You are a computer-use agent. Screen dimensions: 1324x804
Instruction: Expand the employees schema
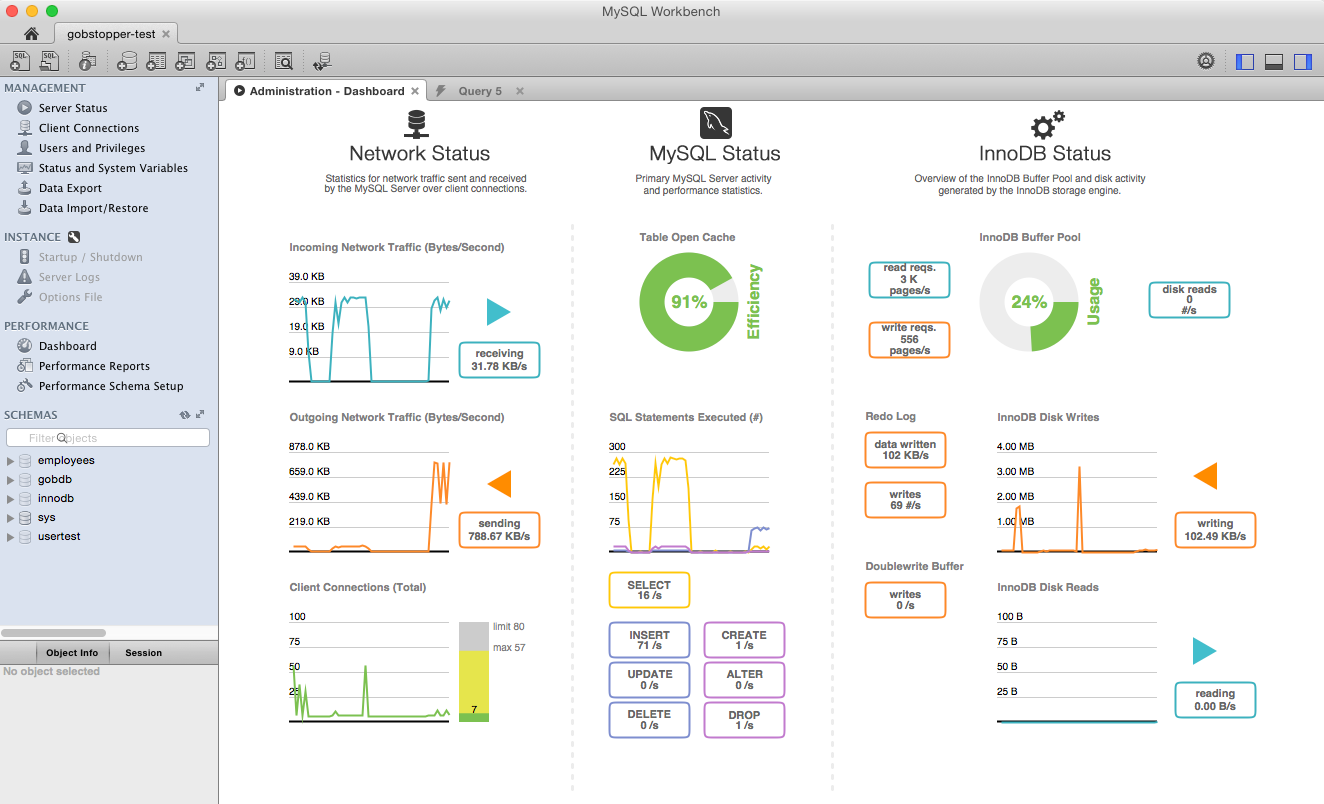coord(9,460)
